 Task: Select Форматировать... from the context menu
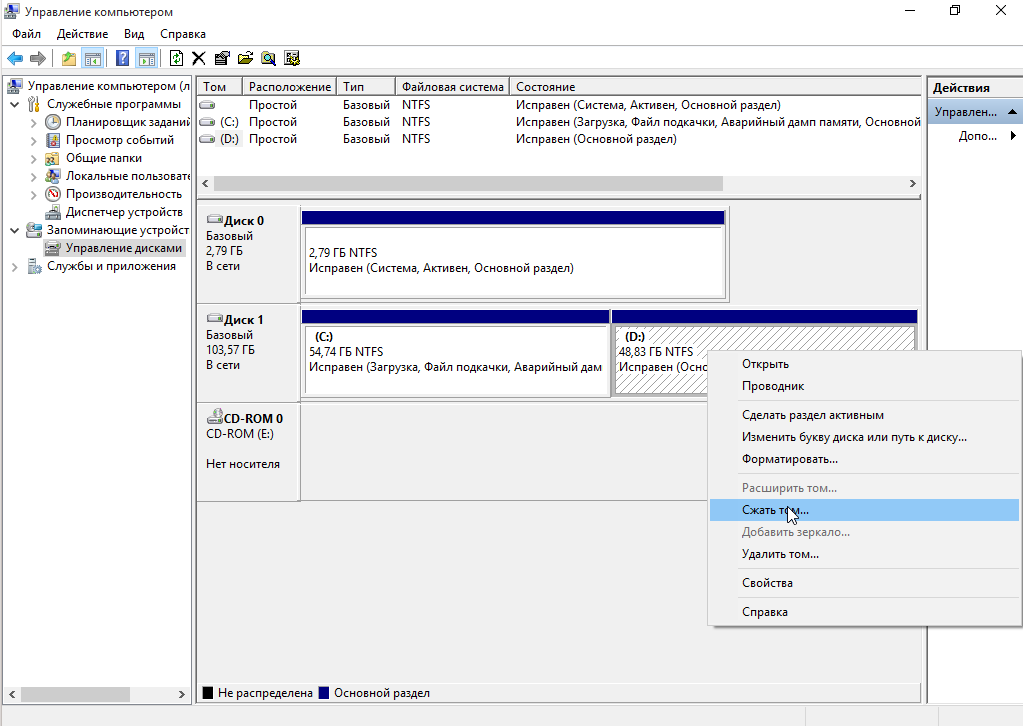coord(789,459)
